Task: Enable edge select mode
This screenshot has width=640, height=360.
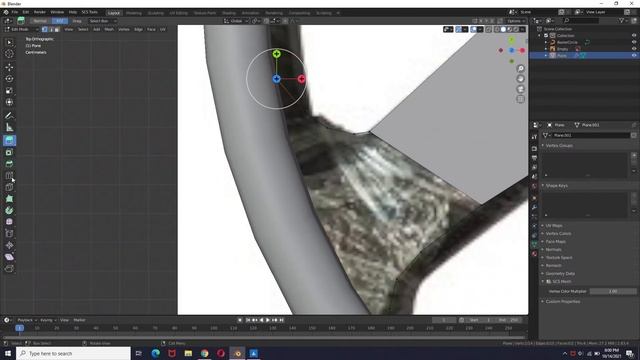Action: (x=51, y=29)
